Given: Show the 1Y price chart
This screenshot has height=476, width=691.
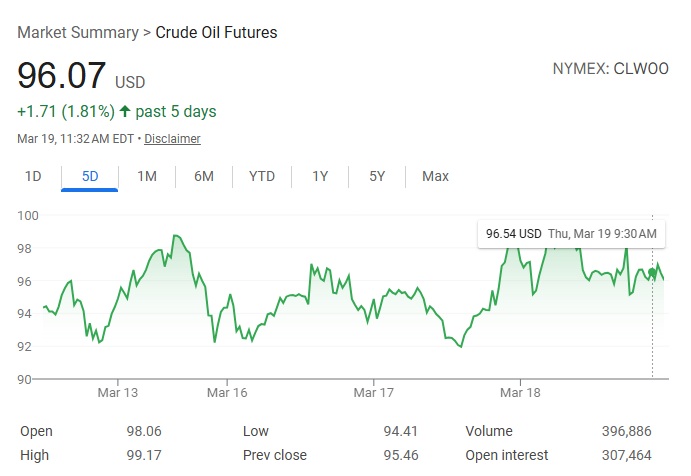Looking at the screenshot, I should click(320, 177).
